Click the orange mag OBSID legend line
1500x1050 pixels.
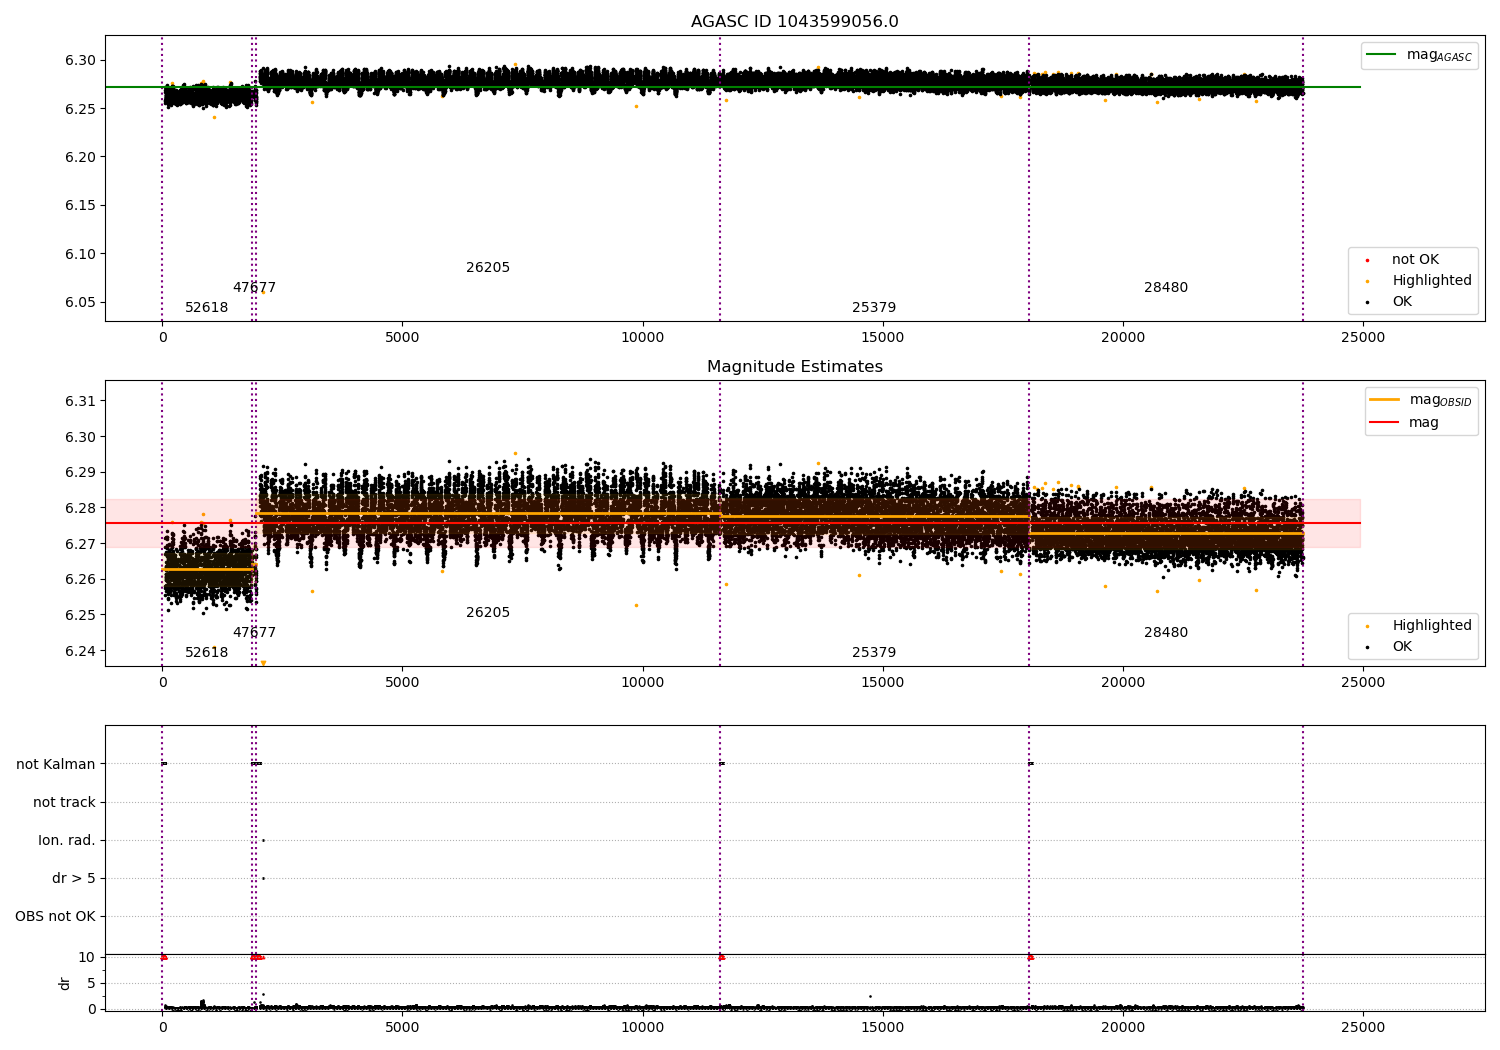click(1385, 400)
